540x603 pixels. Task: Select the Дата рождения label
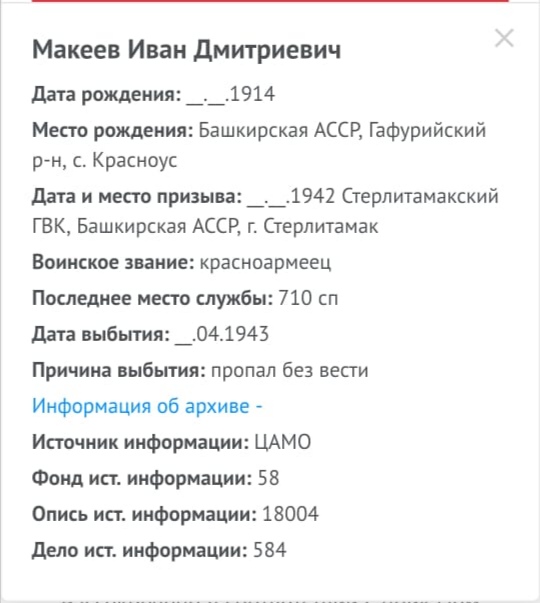[x=107, y=95]
